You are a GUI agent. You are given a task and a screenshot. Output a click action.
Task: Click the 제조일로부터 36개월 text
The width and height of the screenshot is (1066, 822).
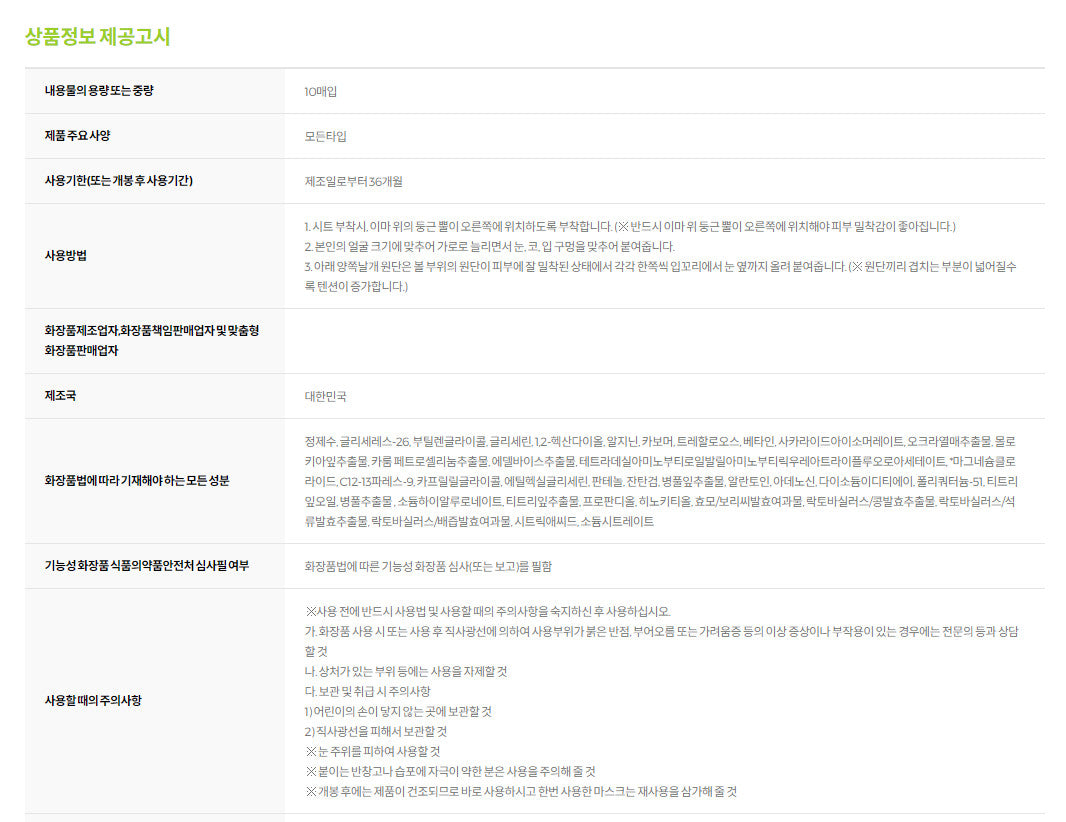[x=354, y=181]
